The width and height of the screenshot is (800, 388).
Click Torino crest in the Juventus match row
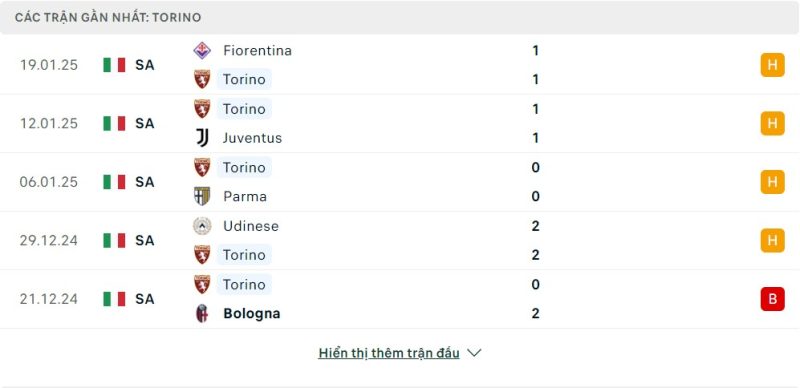(202, 109)
